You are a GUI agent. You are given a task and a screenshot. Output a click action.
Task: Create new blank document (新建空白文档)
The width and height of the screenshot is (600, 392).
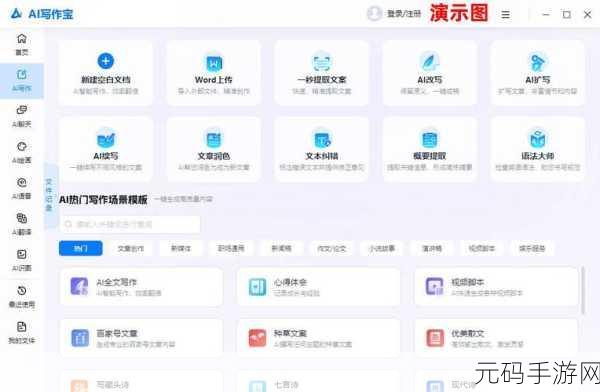click(x=106, y=73)
